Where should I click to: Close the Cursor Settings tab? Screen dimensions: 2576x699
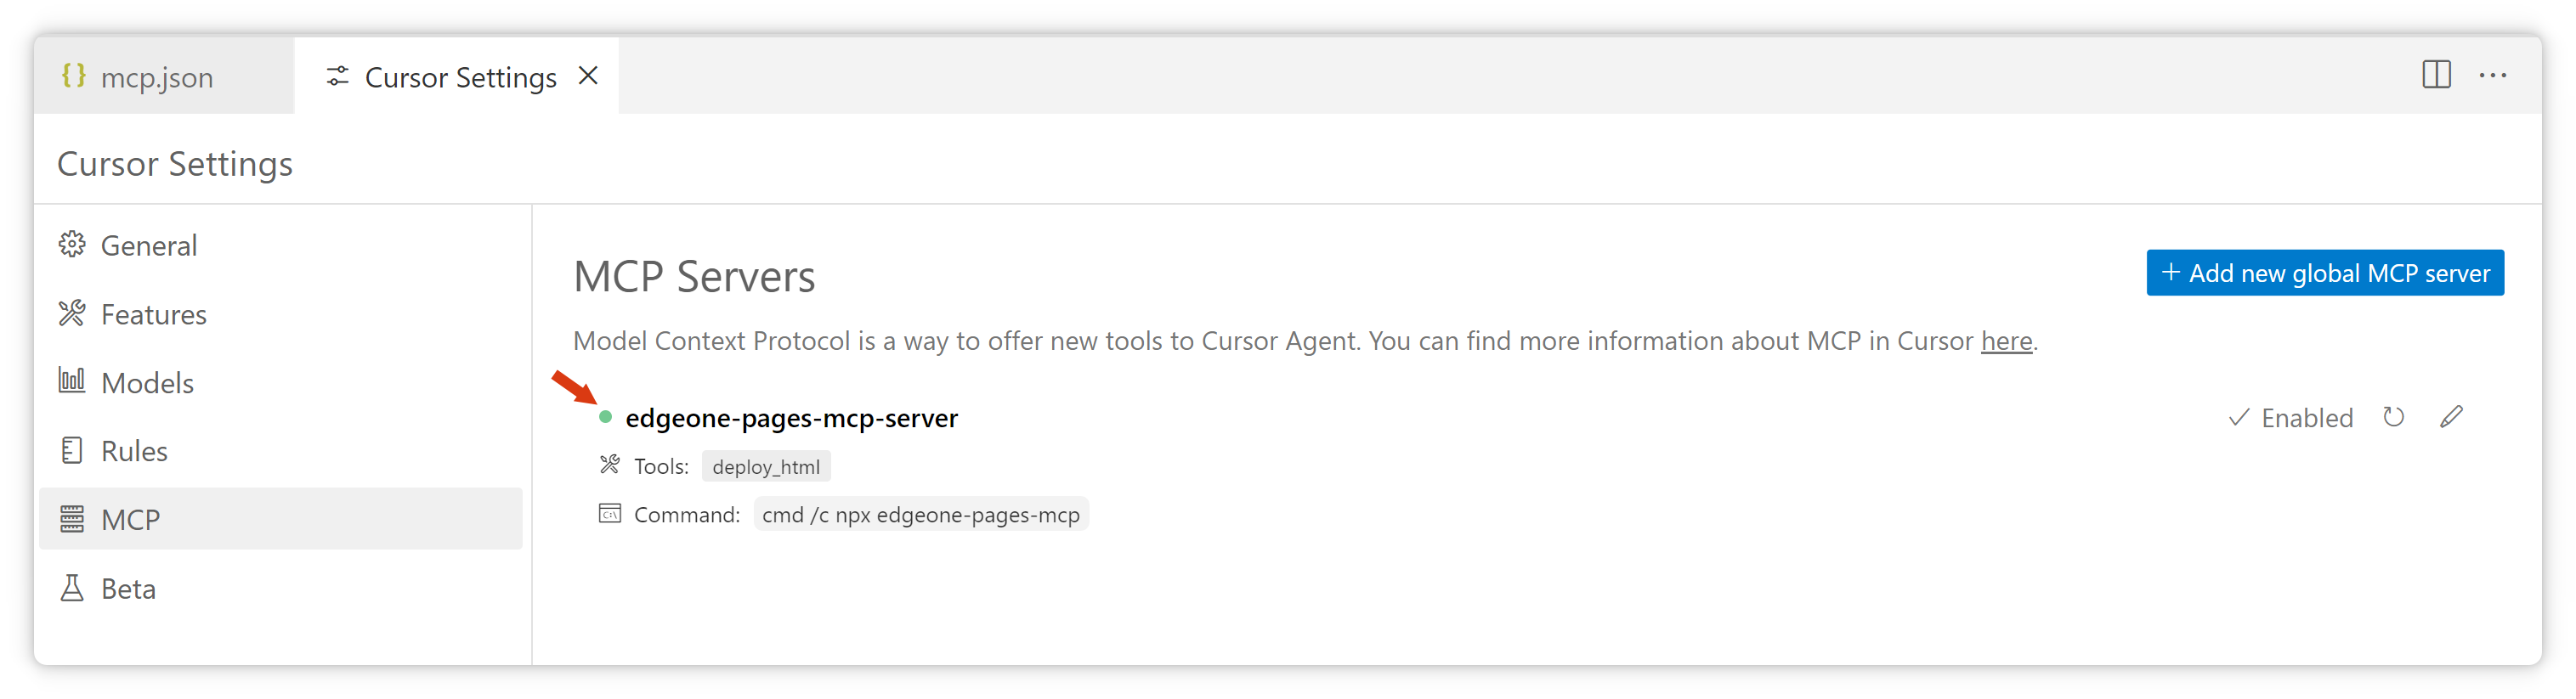coord(589,76)
